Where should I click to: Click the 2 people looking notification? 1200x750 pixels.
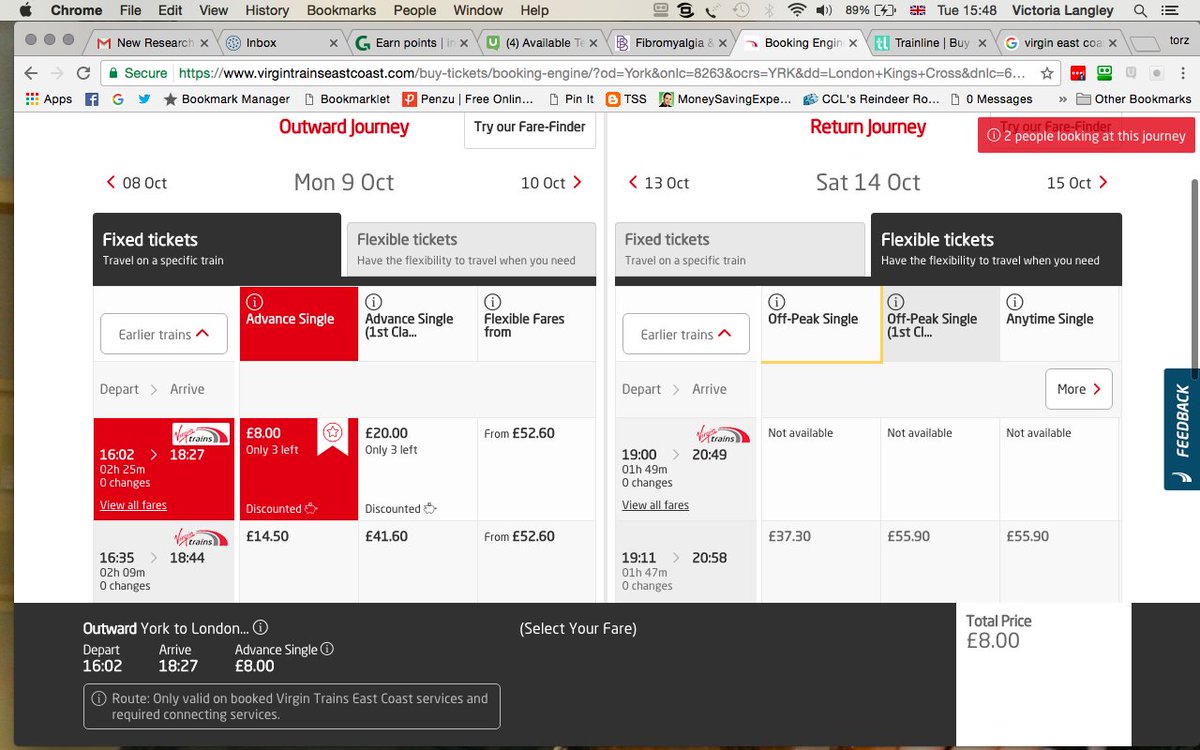point(1086,135)
